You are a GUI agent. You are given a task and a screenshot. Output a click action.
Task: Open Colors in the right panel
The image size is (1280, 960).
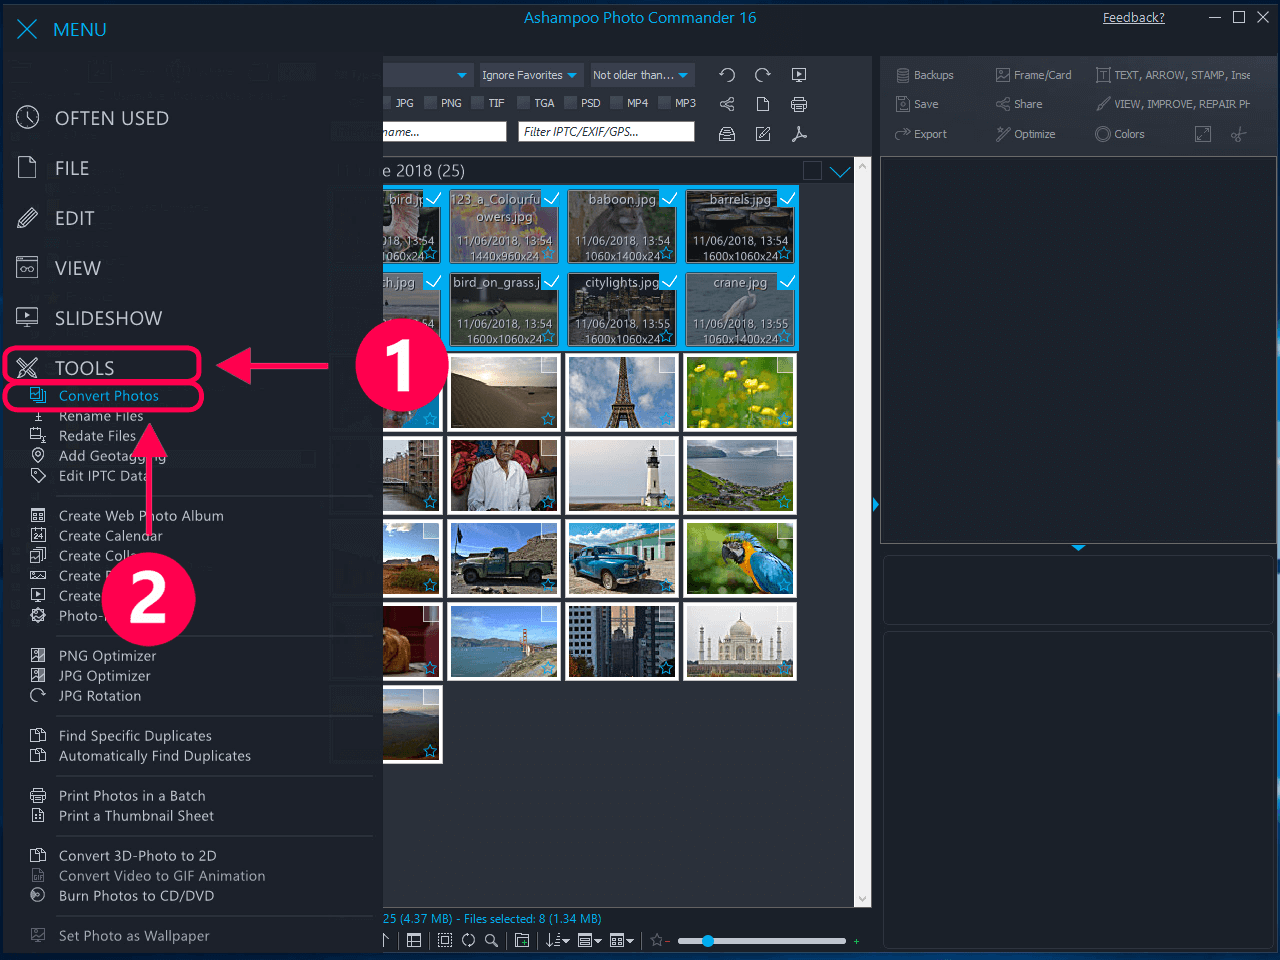point(1120,134)
